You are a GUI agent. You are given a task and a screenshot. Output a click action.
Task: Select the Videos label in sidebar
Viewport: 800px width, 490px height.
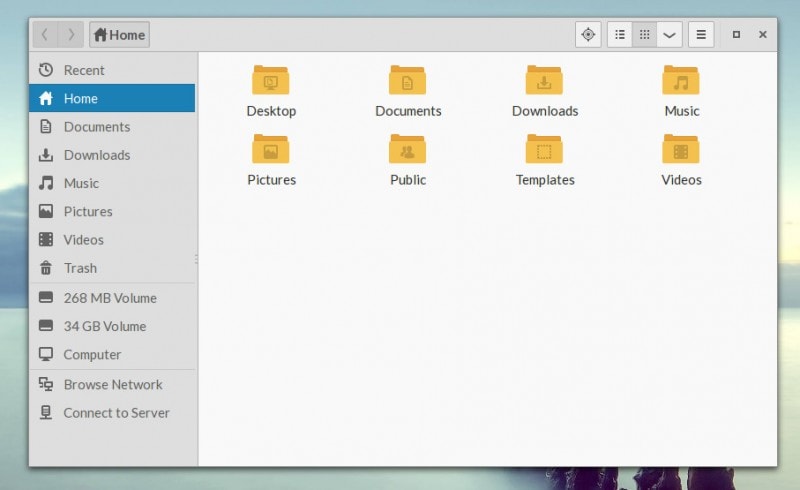click(x=84, y=239)
